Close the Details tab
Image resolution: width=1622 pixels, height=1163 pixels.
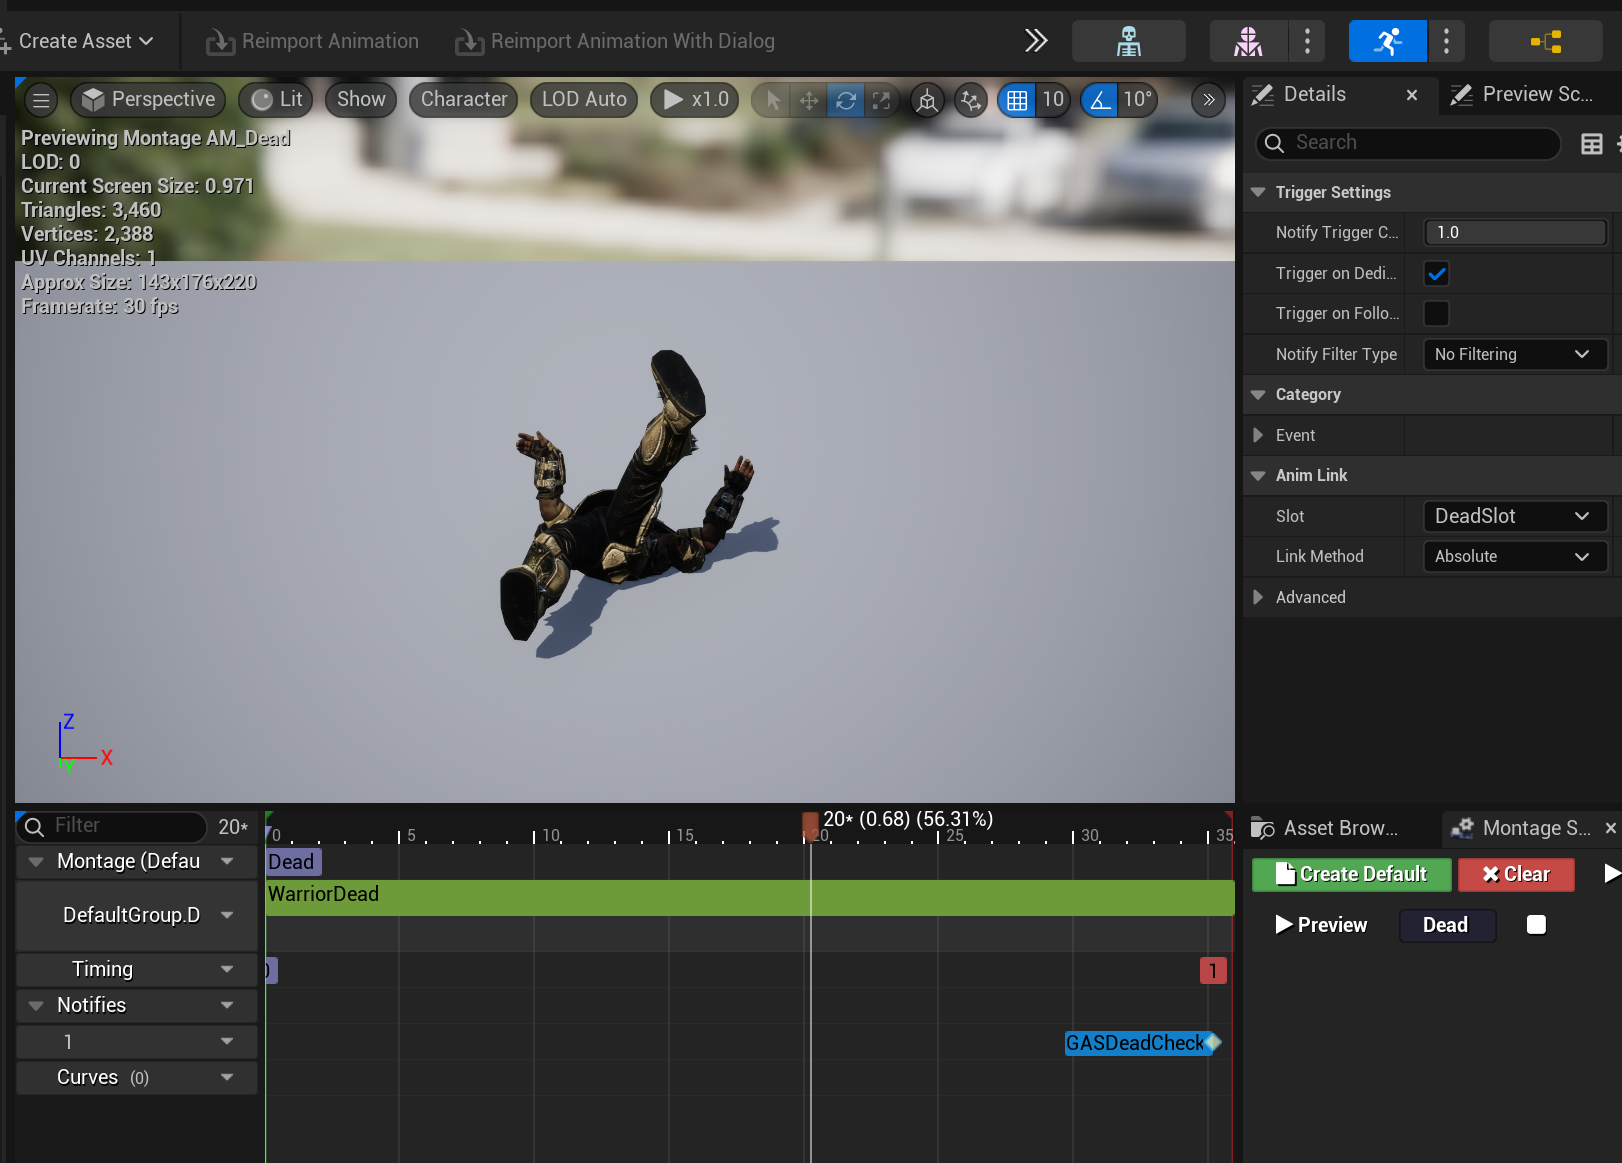pos(1412,95)
